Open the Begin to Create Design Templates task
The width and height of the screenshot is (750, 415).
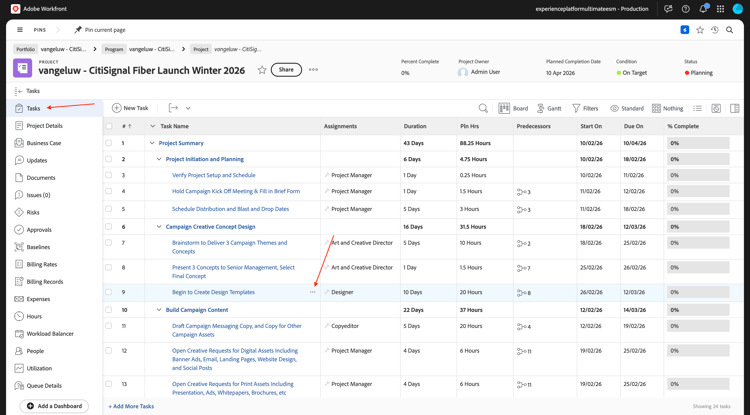point(213,292)
